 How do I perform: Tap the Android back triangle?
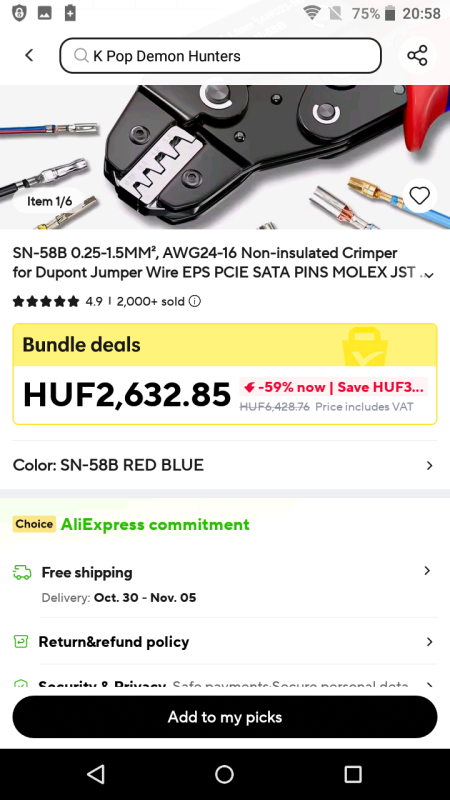click(96, 774)
